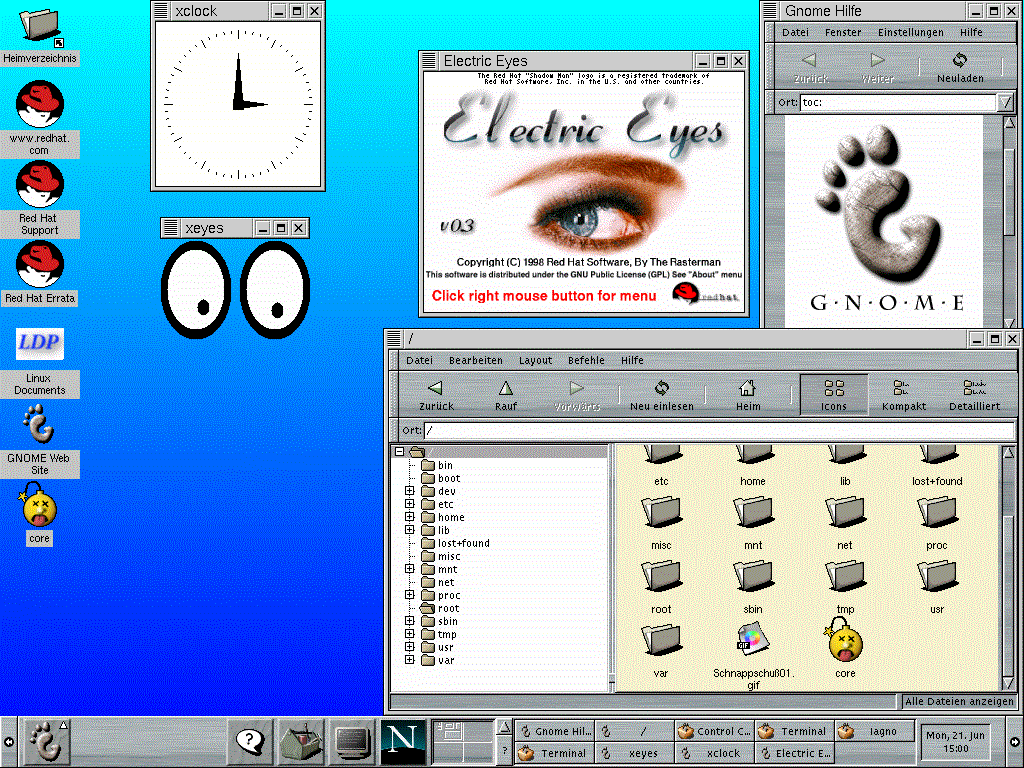Switch to Kompakt view mode
1024x768 pixels.
point(903,394)
